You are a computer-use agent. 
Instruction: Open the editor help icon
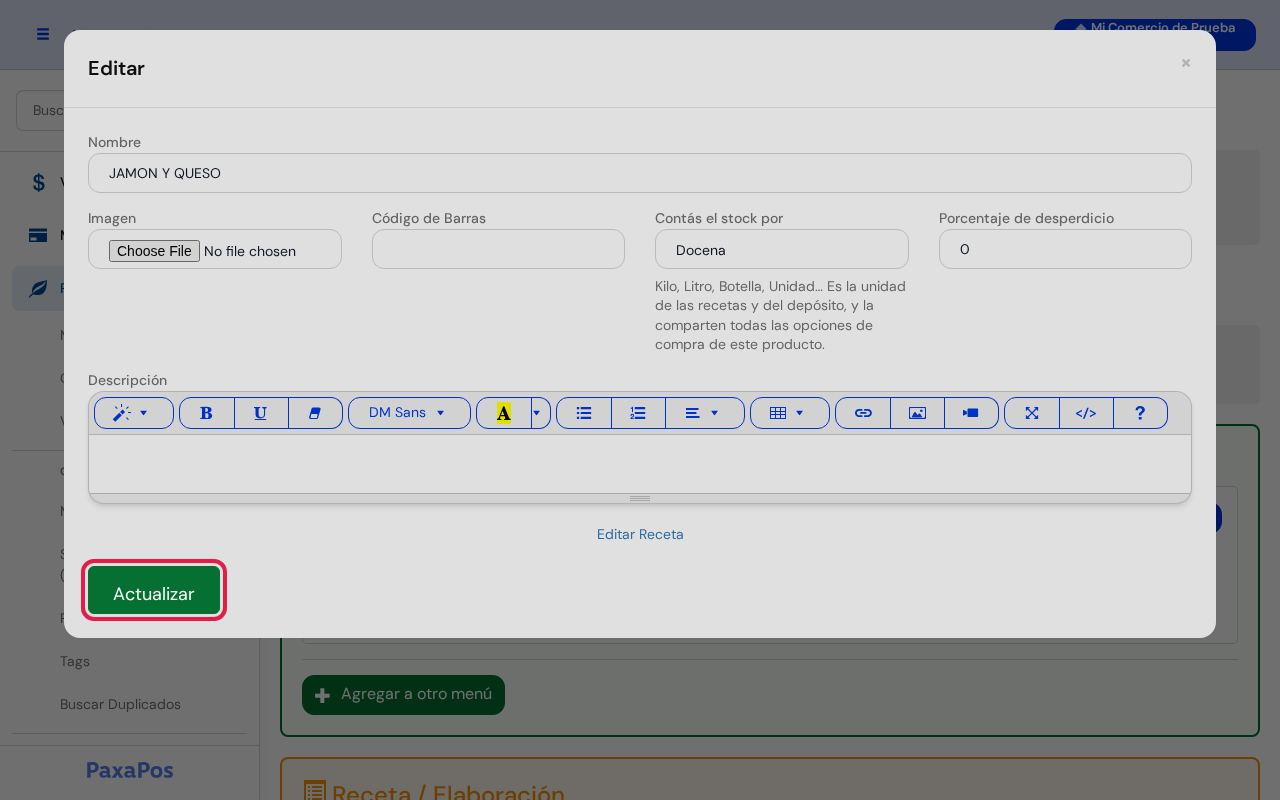click(1140, 413)
